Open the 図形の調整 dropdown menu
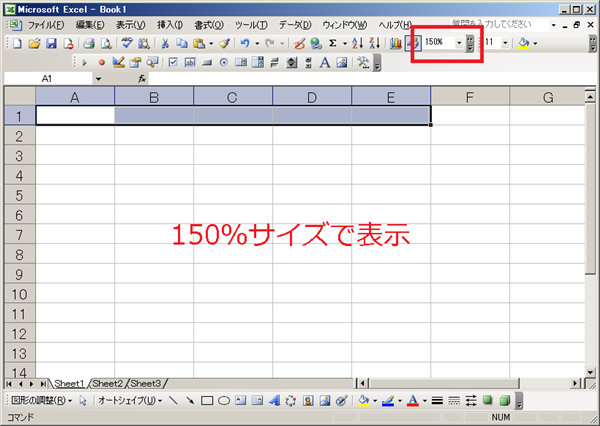The image size is (600, 426). click(41, 401)
